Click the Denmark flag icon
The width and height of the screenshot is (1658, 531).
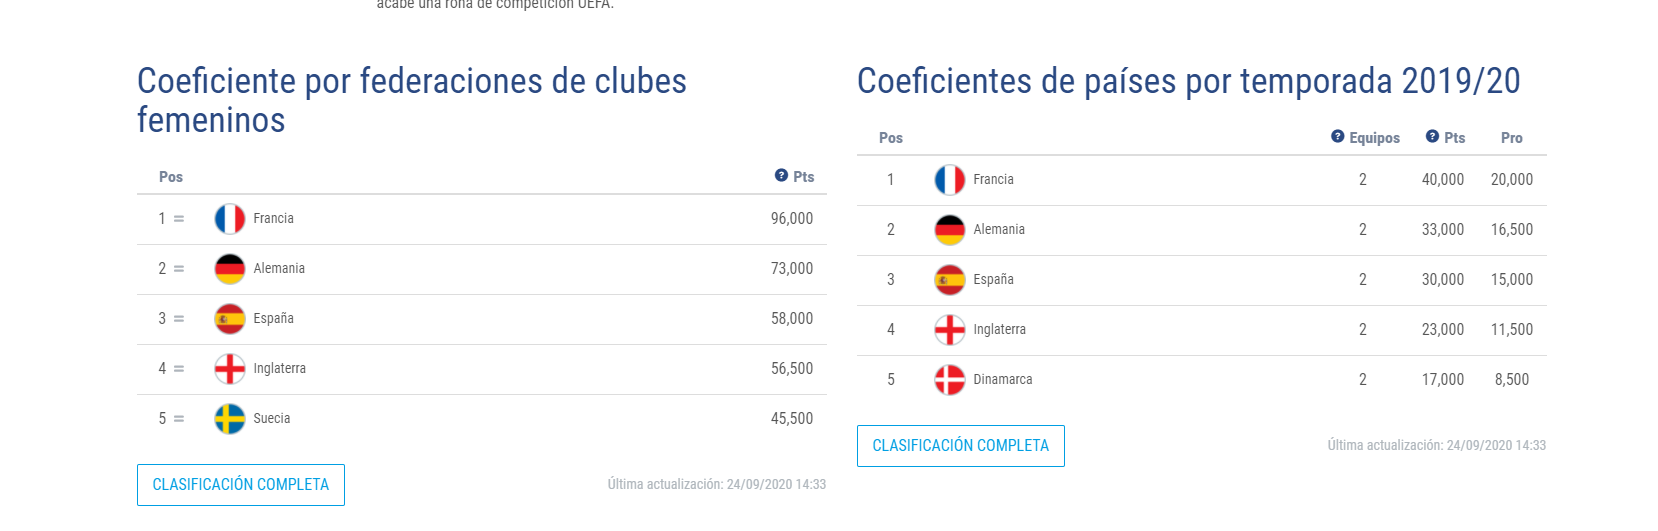(x=950, y=380)
